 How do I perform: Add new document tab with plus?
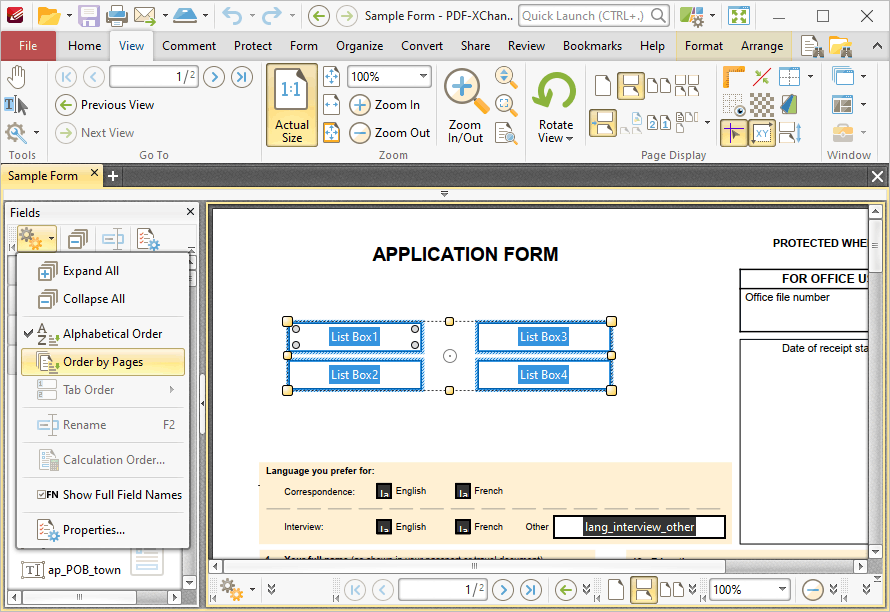coord(113,176)
